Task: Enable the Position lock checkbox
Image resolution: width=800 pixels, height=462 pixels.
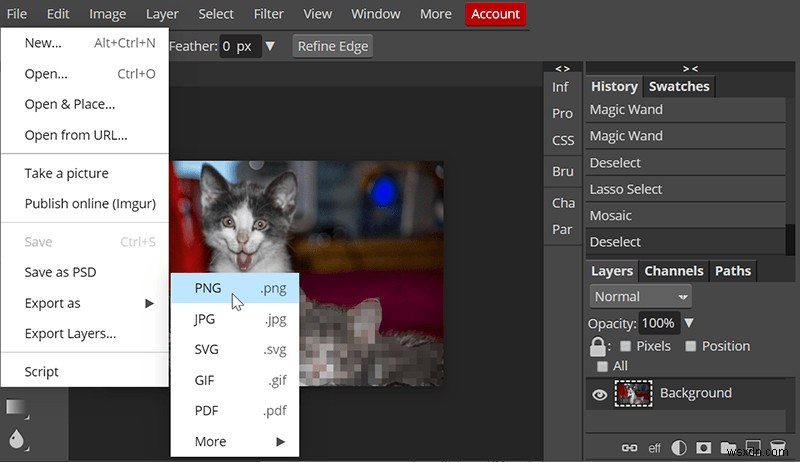Action: coord(690,346)
